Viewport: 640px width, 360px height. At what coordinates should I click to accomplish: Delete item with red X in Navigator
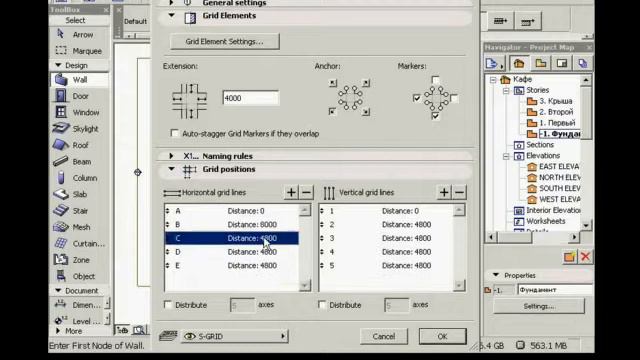point(585,257)
